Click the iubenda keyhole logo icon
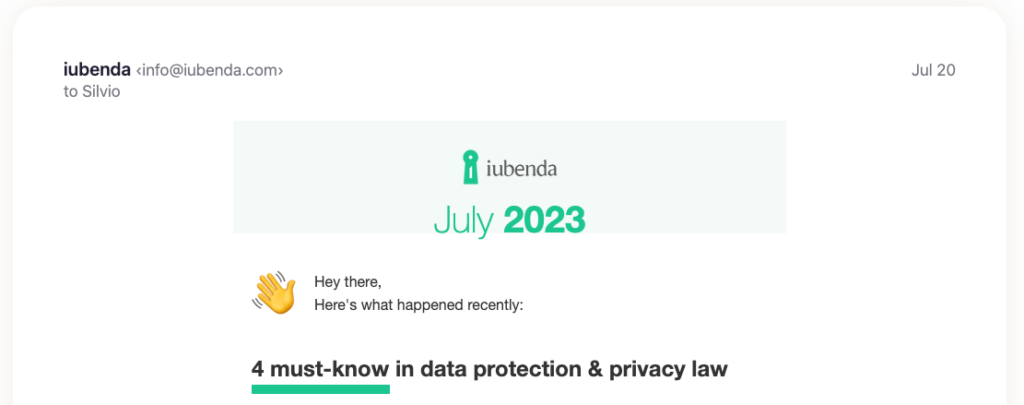Screen dimensions: 1024x405 click(470, 167)
